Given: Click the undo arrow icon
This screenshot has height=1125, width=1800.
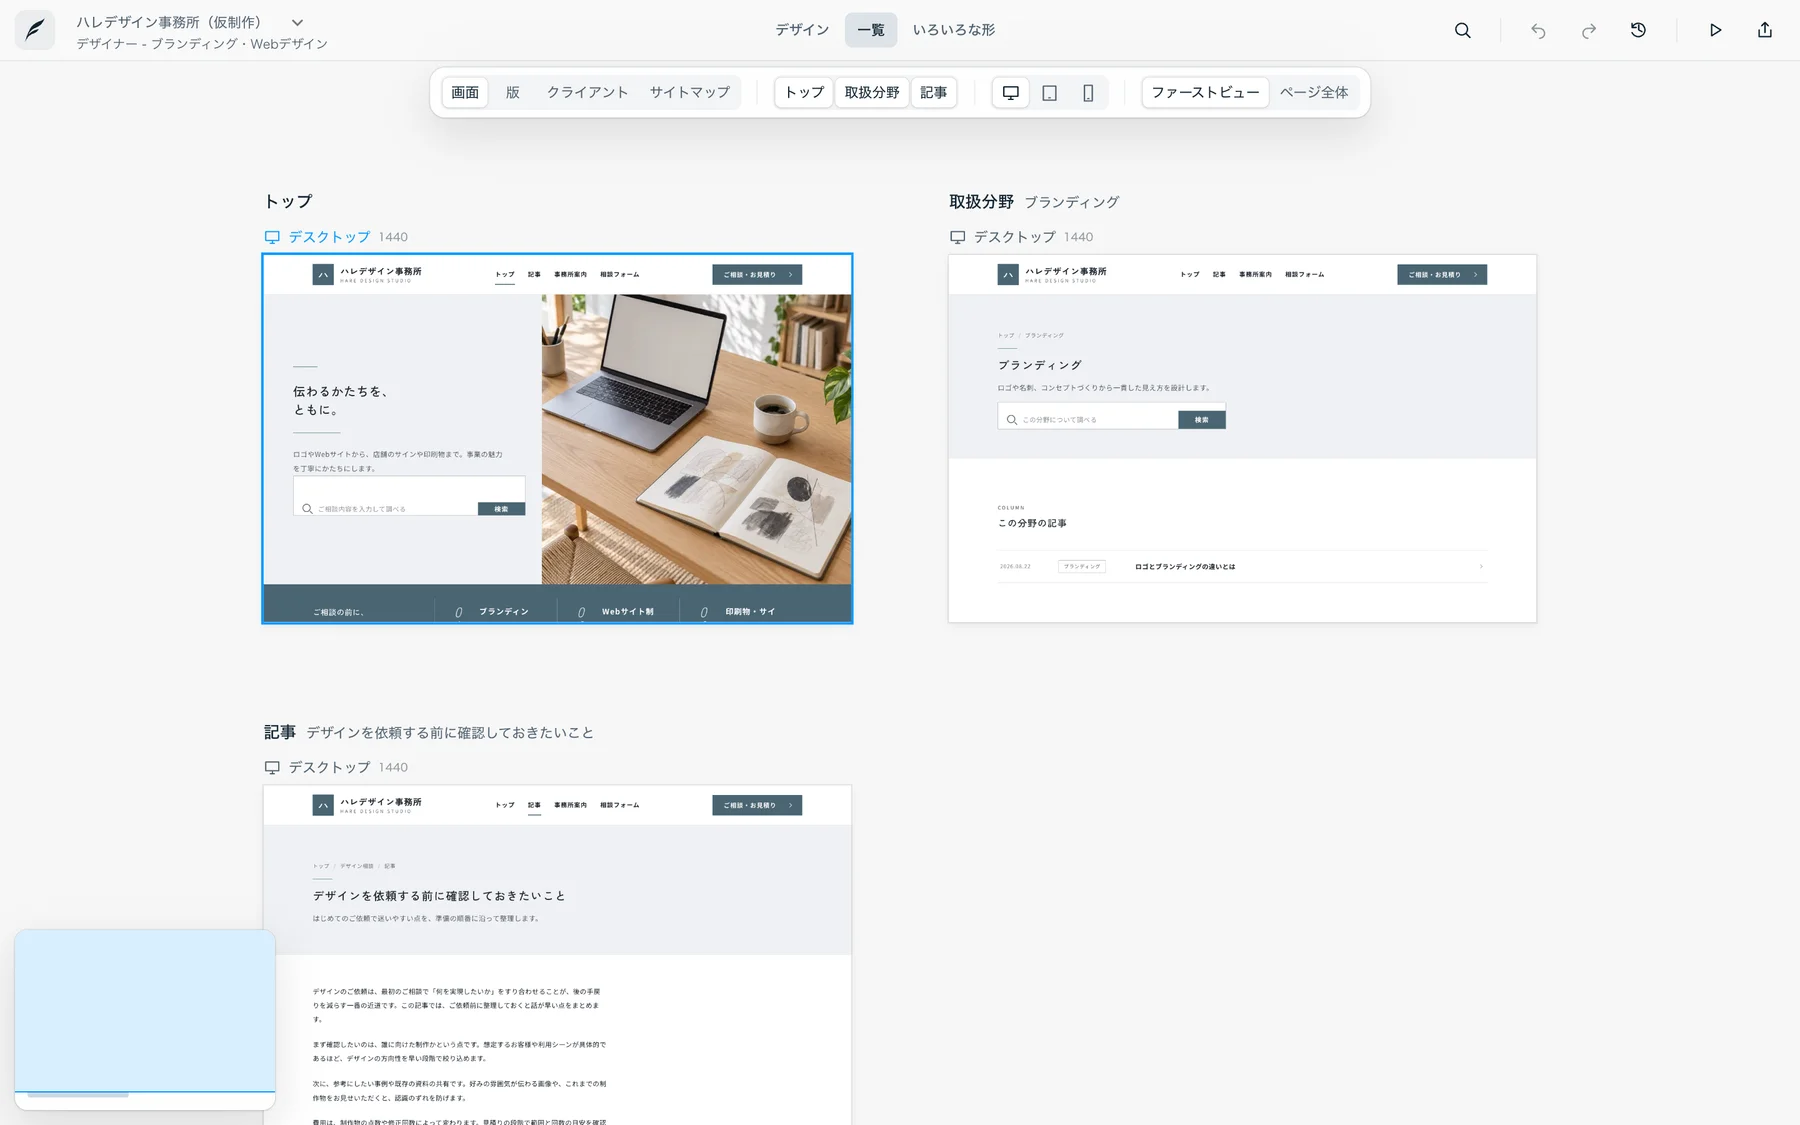Looking at the screenshot, I should point(1538,31).
